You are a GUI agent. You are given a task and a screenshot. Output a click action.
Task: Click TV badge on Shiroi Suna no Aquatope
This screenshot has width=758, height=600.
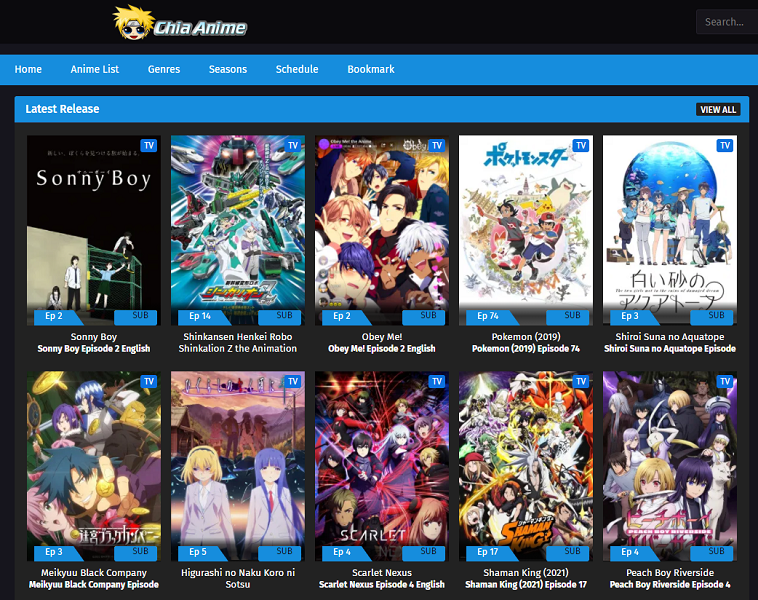click(725, 146)
